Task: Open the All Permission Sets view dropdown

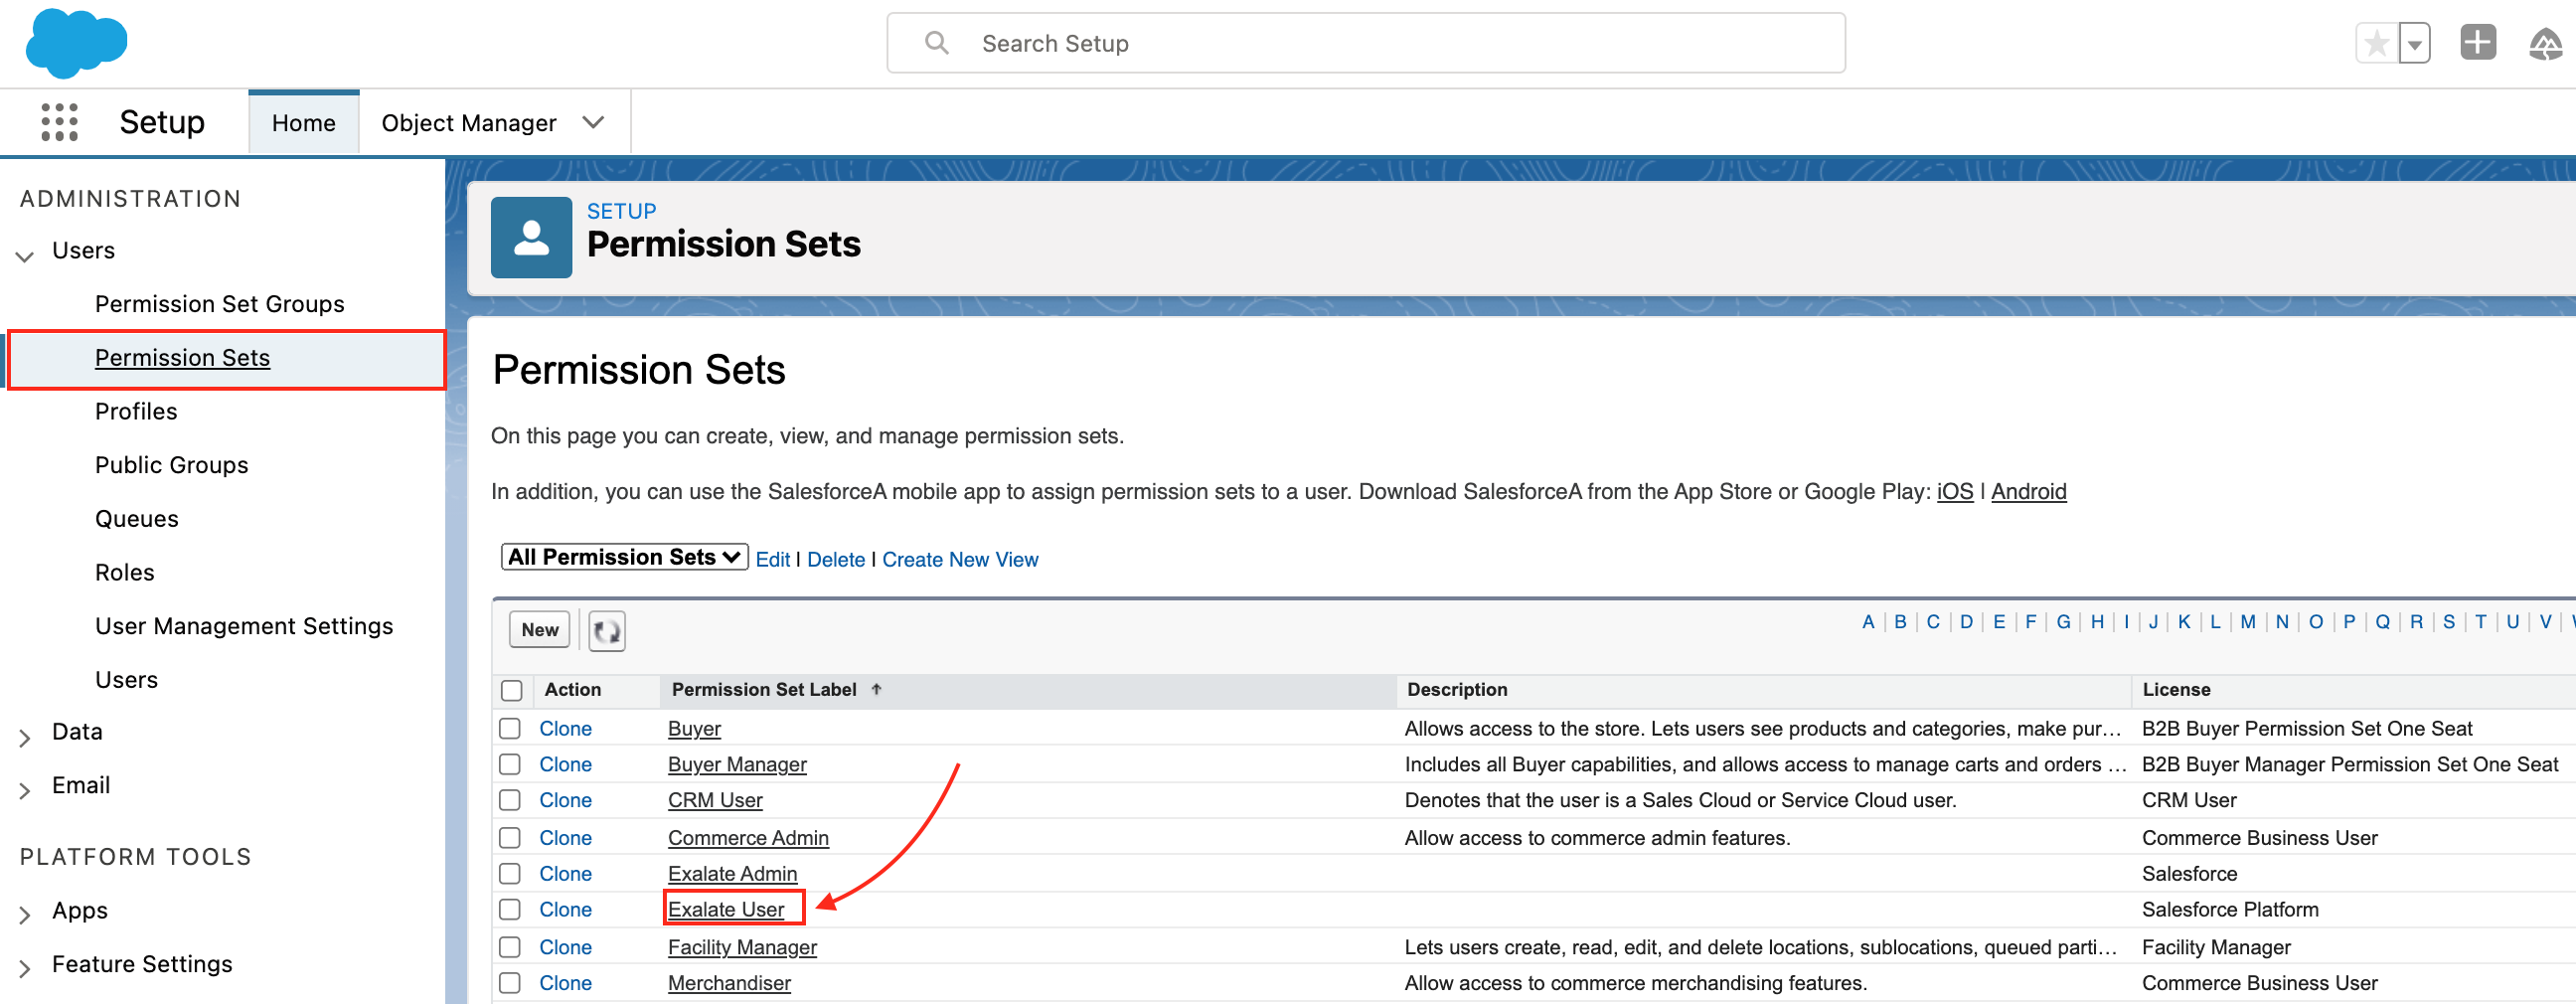Action: click(x=625, y=557)
